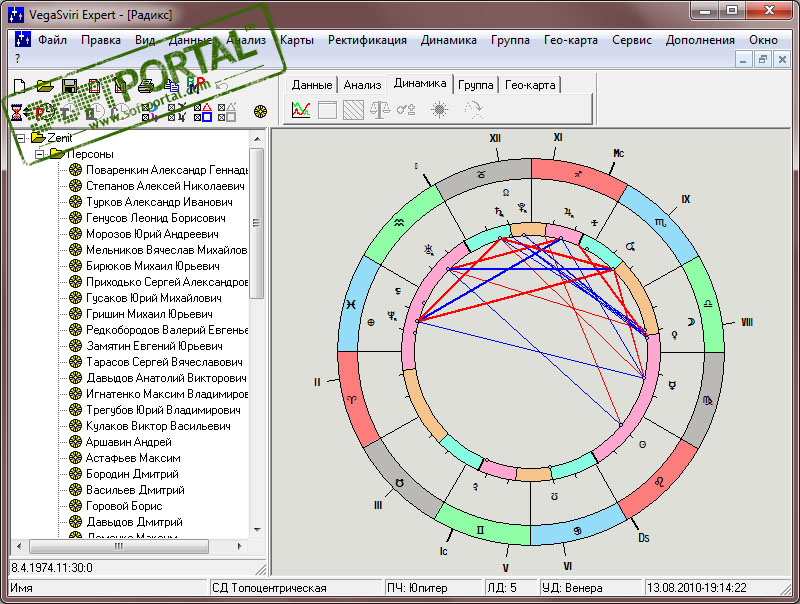
Task: Switch to the Анализ tab
Action: click(x=362, y=85)
